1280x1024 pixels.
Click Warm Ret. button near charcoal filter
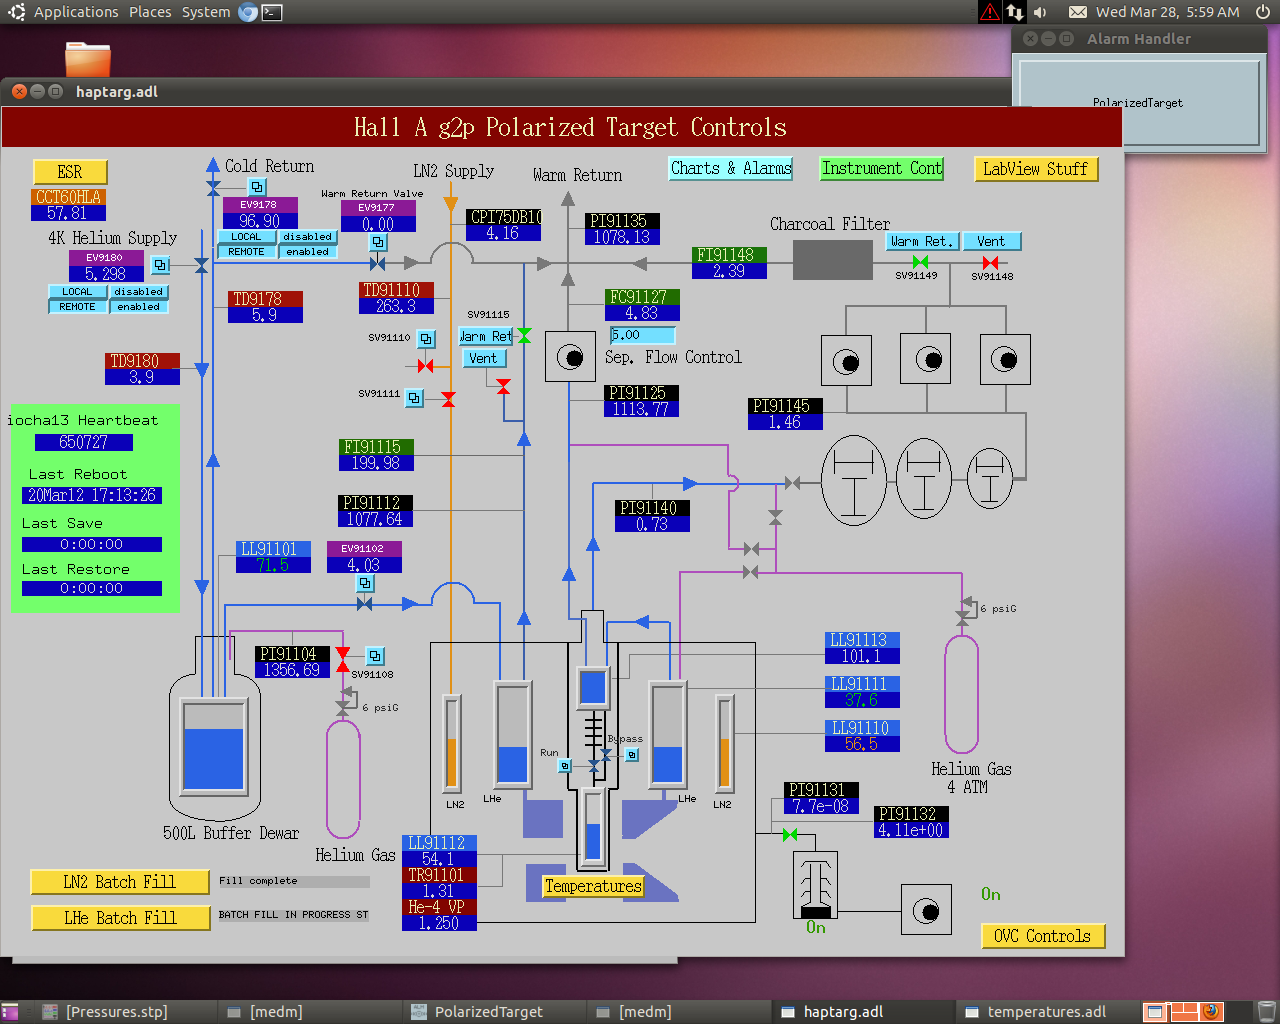(x=922, y=242)
